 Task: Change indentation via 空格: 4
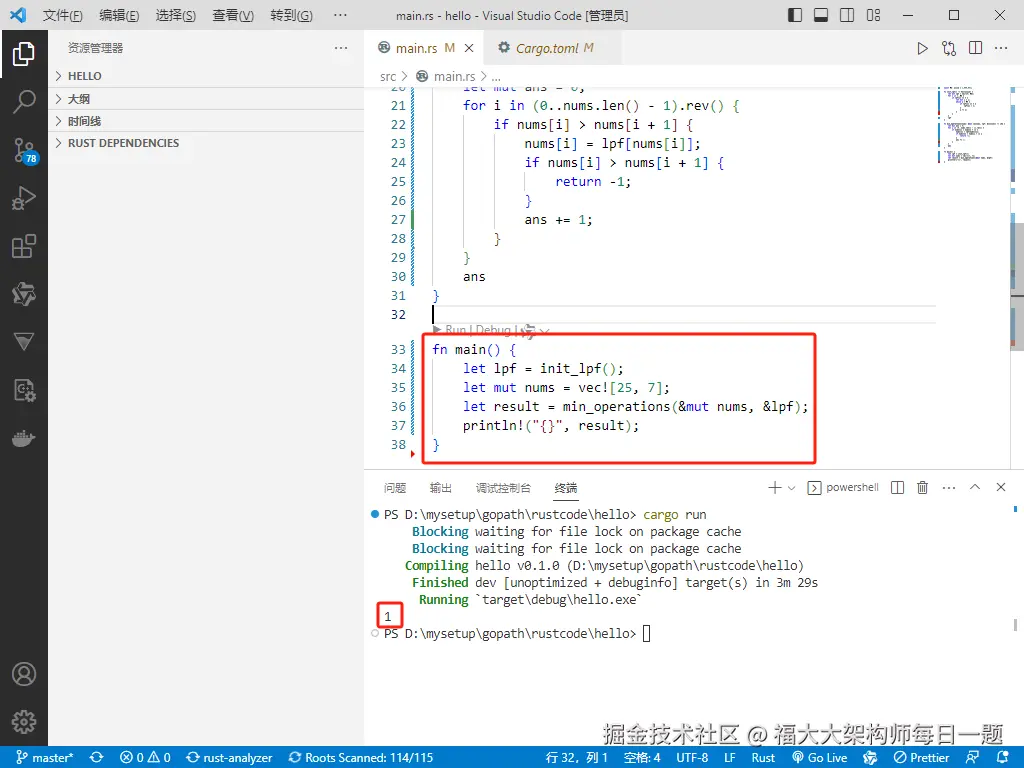pos(642,758)
